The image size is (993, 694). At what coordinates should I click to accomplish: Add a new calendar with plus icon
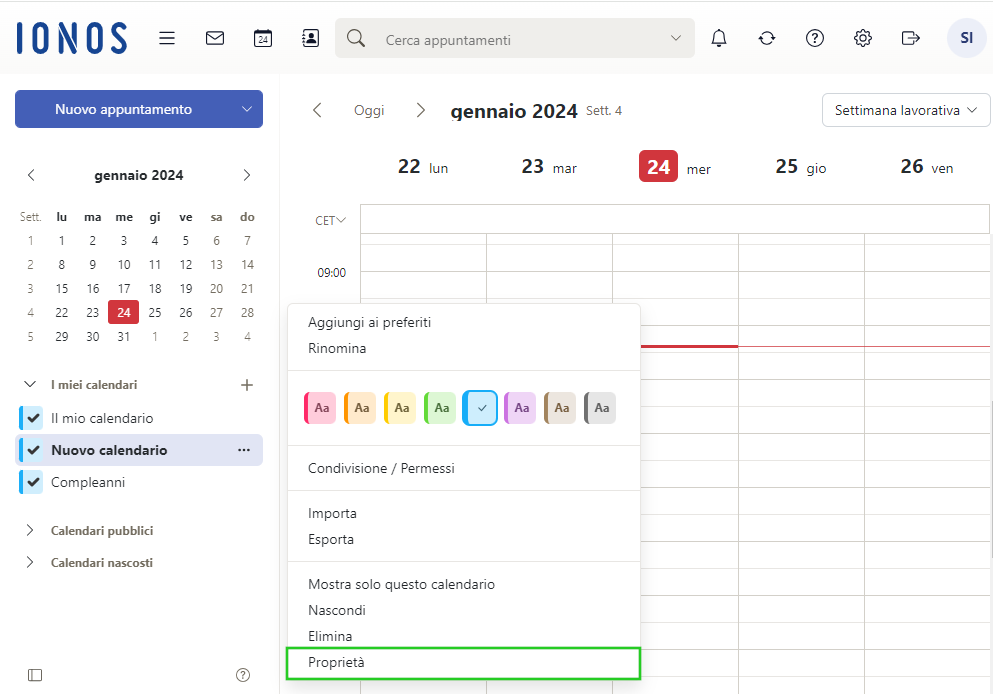(x=247, y=384)
